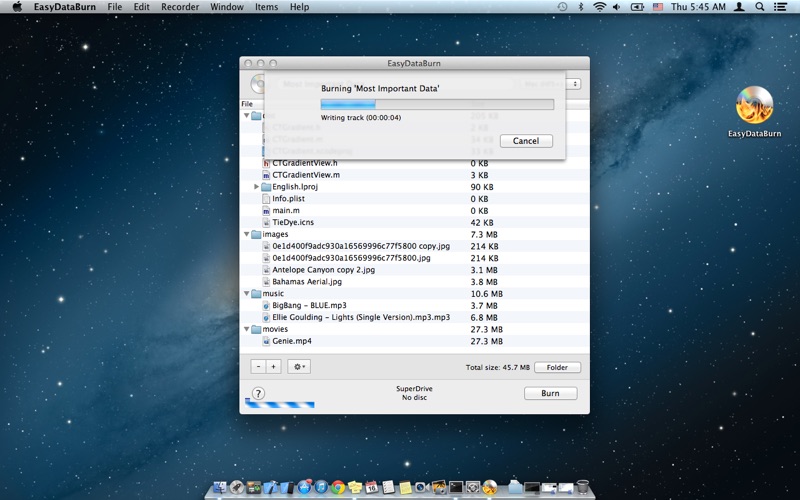The image size is (800, 500).
Task: Open the Apple menu
Action: tap(17, 7)
